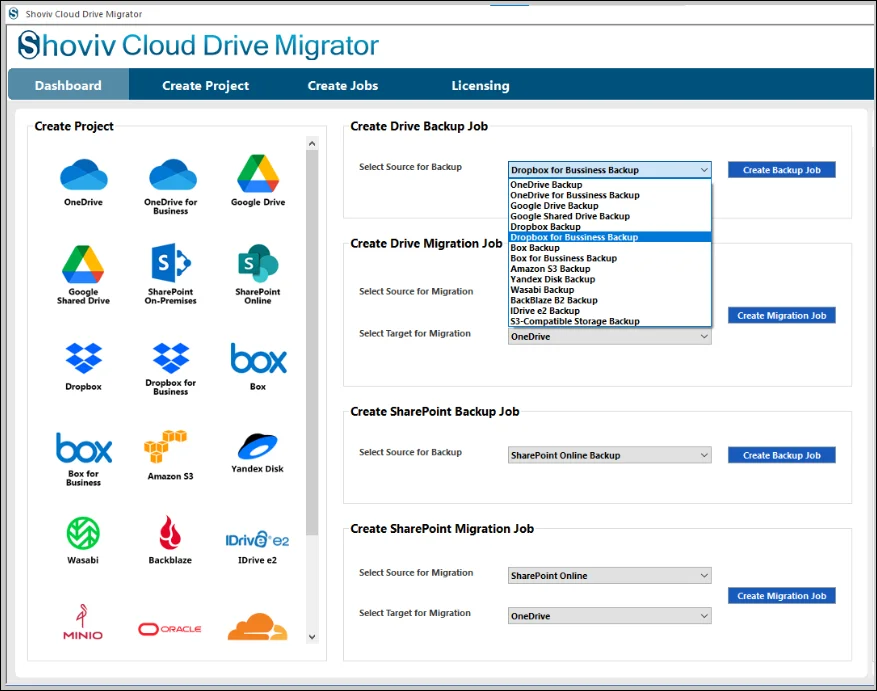Select SharePoint Online project icon

click(258, 263)
